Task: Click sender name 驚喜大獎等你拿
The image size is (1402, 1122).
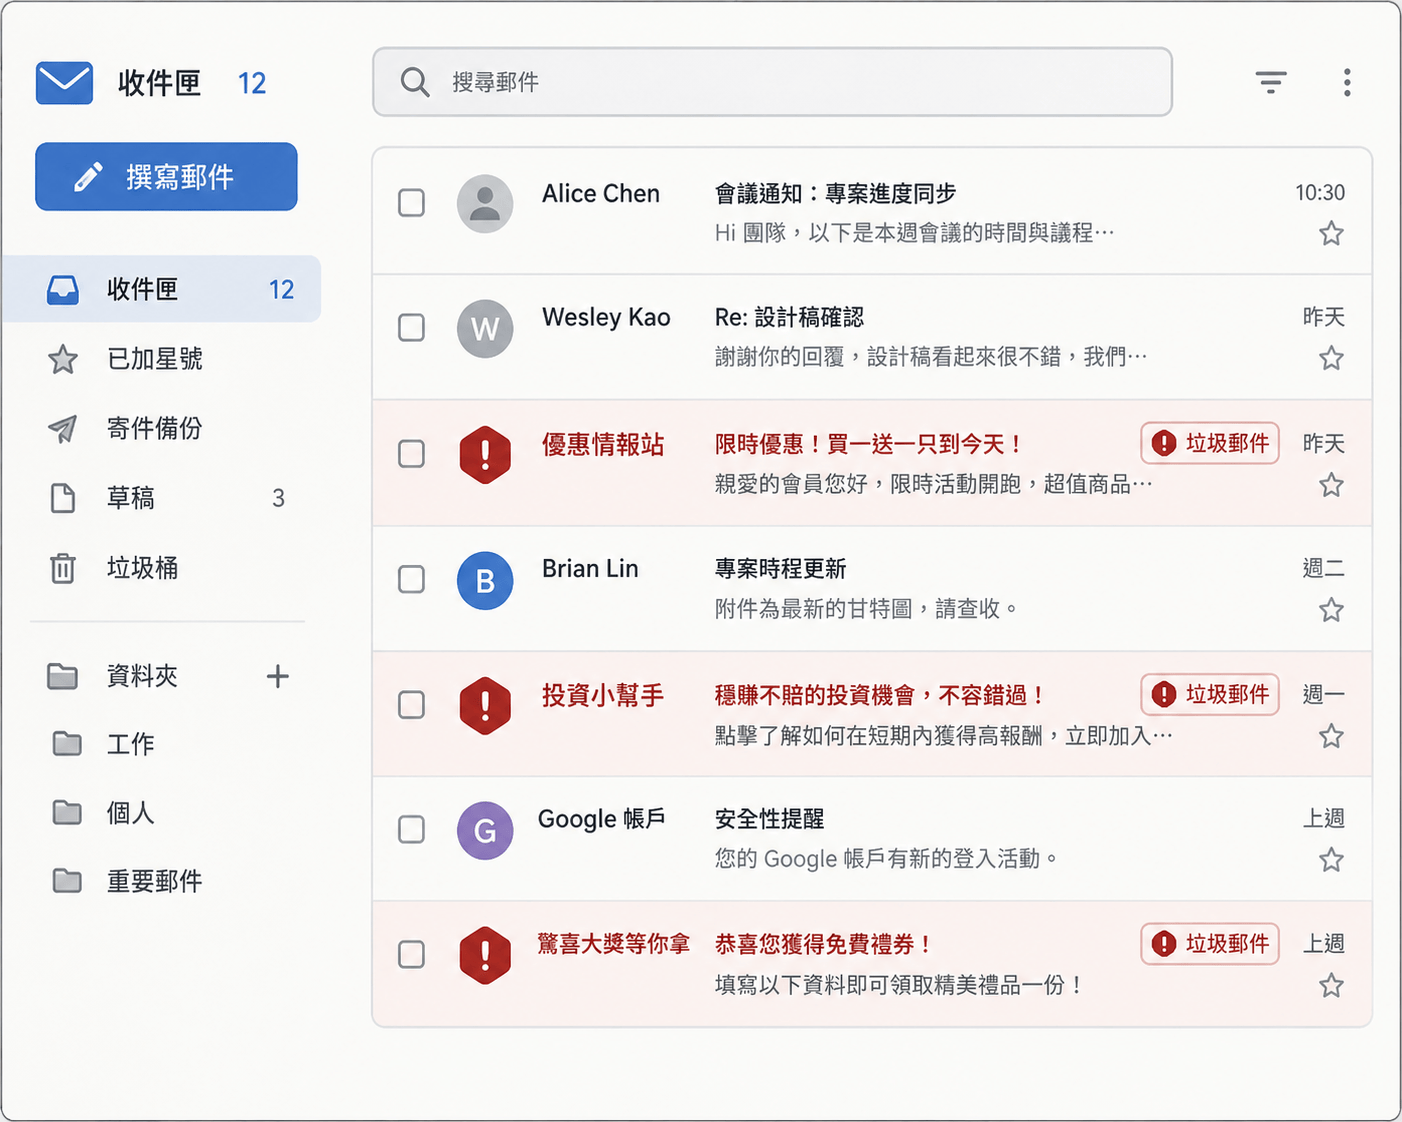Action: point(614,944)
